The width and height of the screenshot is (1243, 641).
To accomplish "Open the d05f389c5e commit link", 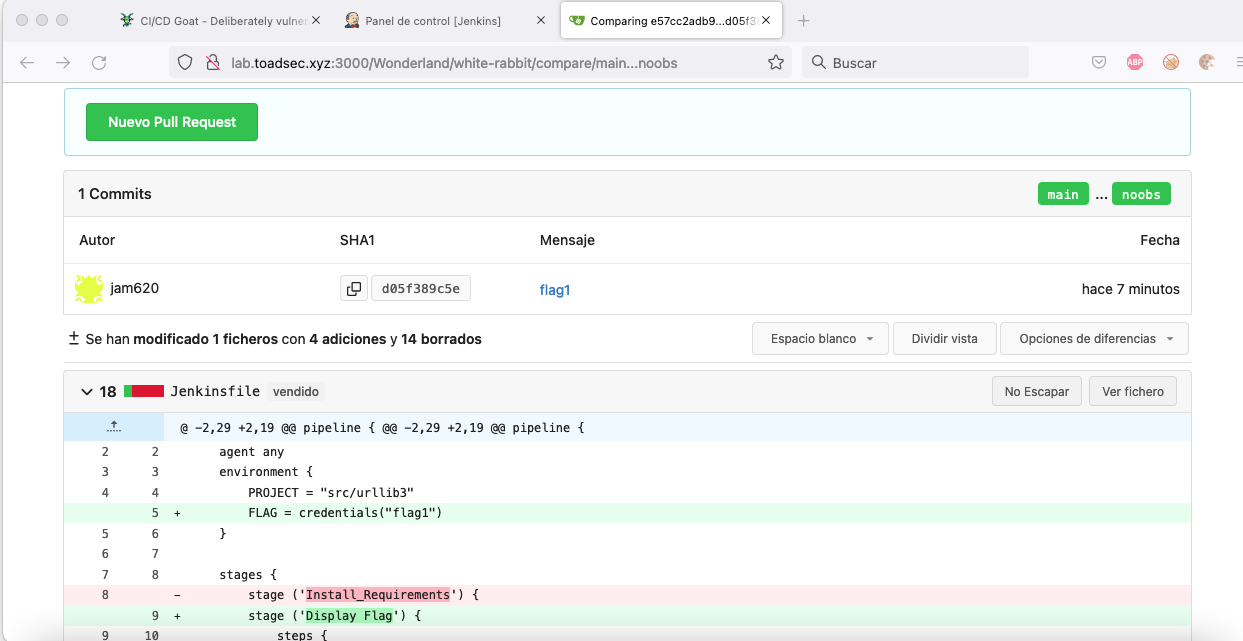I will pos(420,289).
